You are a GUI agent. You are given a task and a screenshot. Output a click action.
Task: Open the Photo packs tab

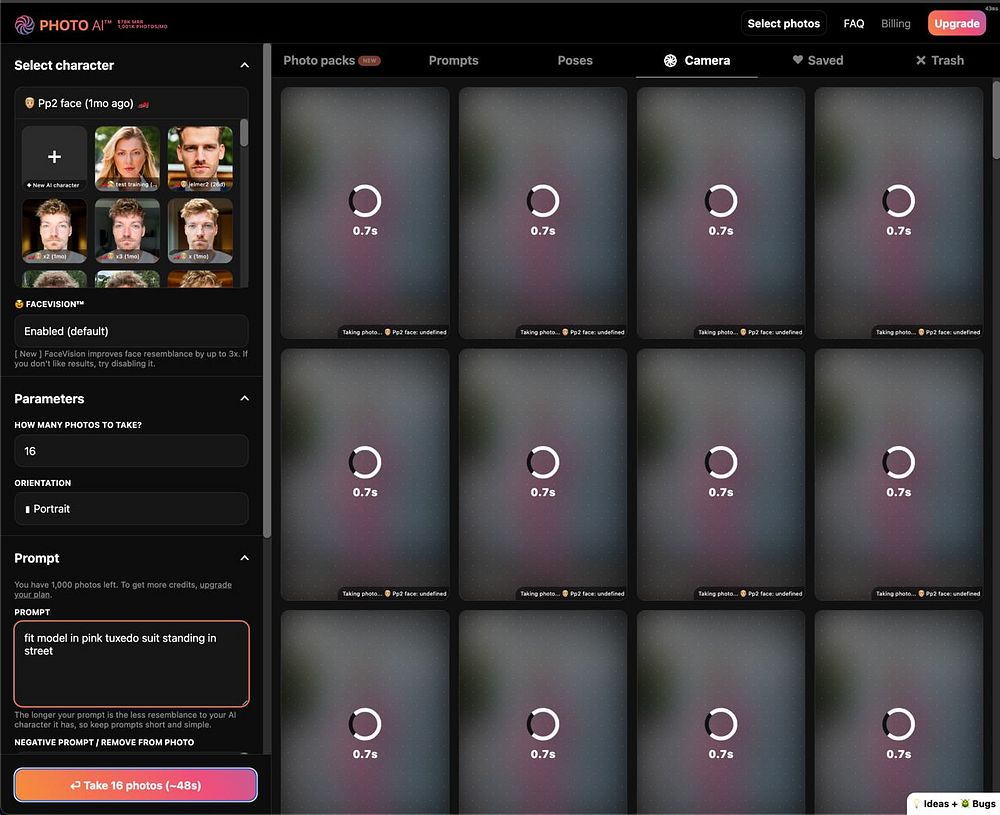[x=331, y=61]
